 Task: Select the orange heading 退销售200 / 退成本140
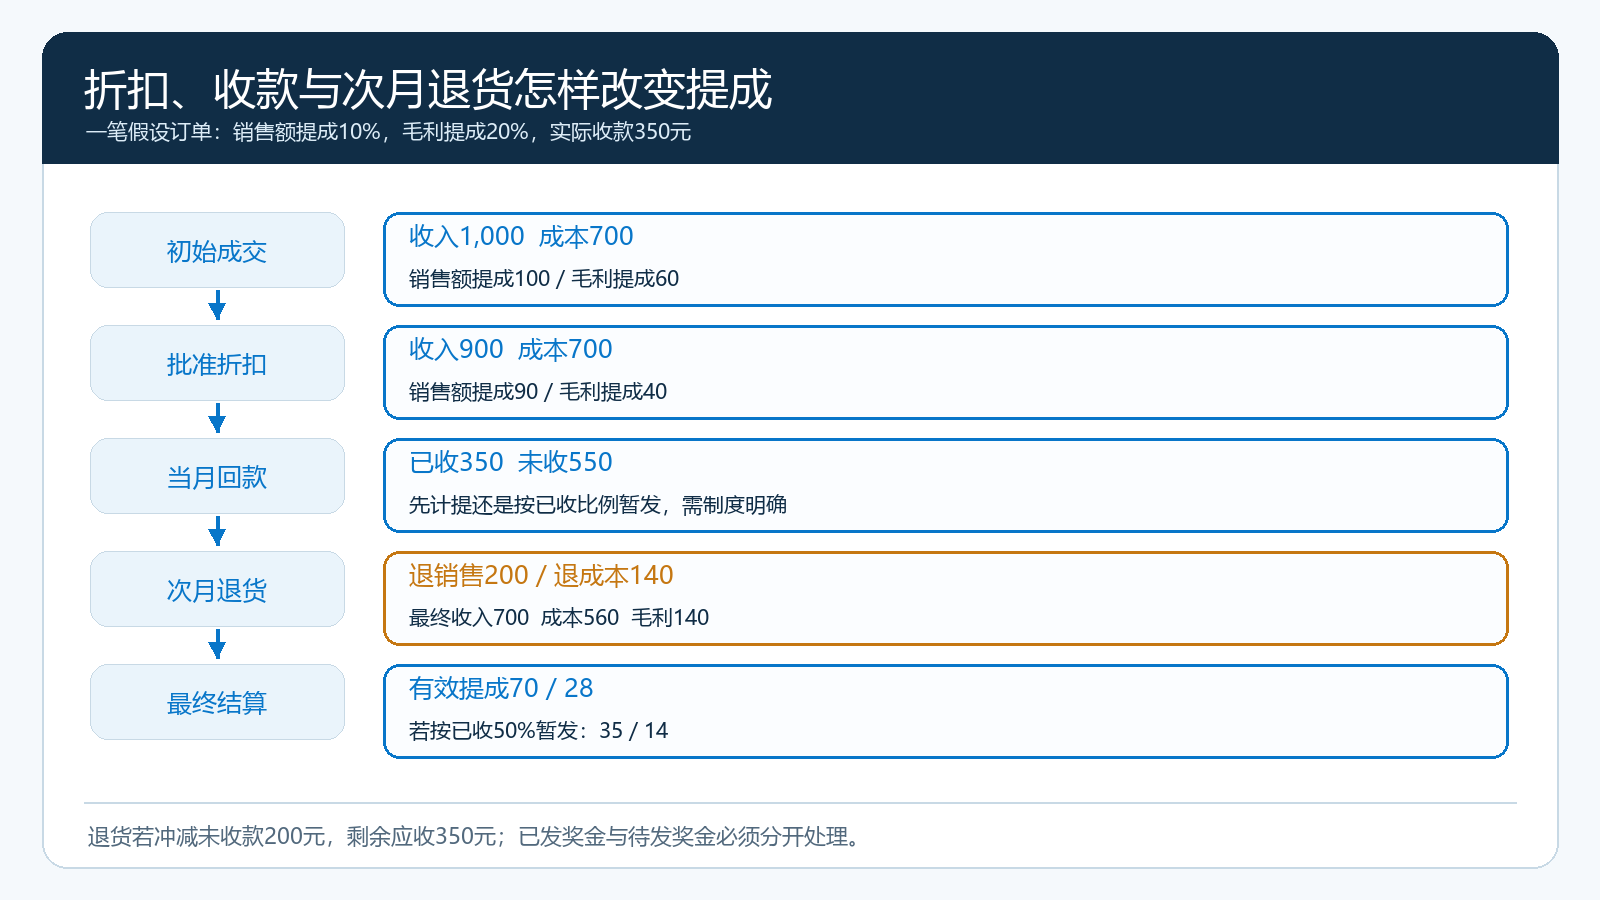pyautogui.click(x=541, y=575)
